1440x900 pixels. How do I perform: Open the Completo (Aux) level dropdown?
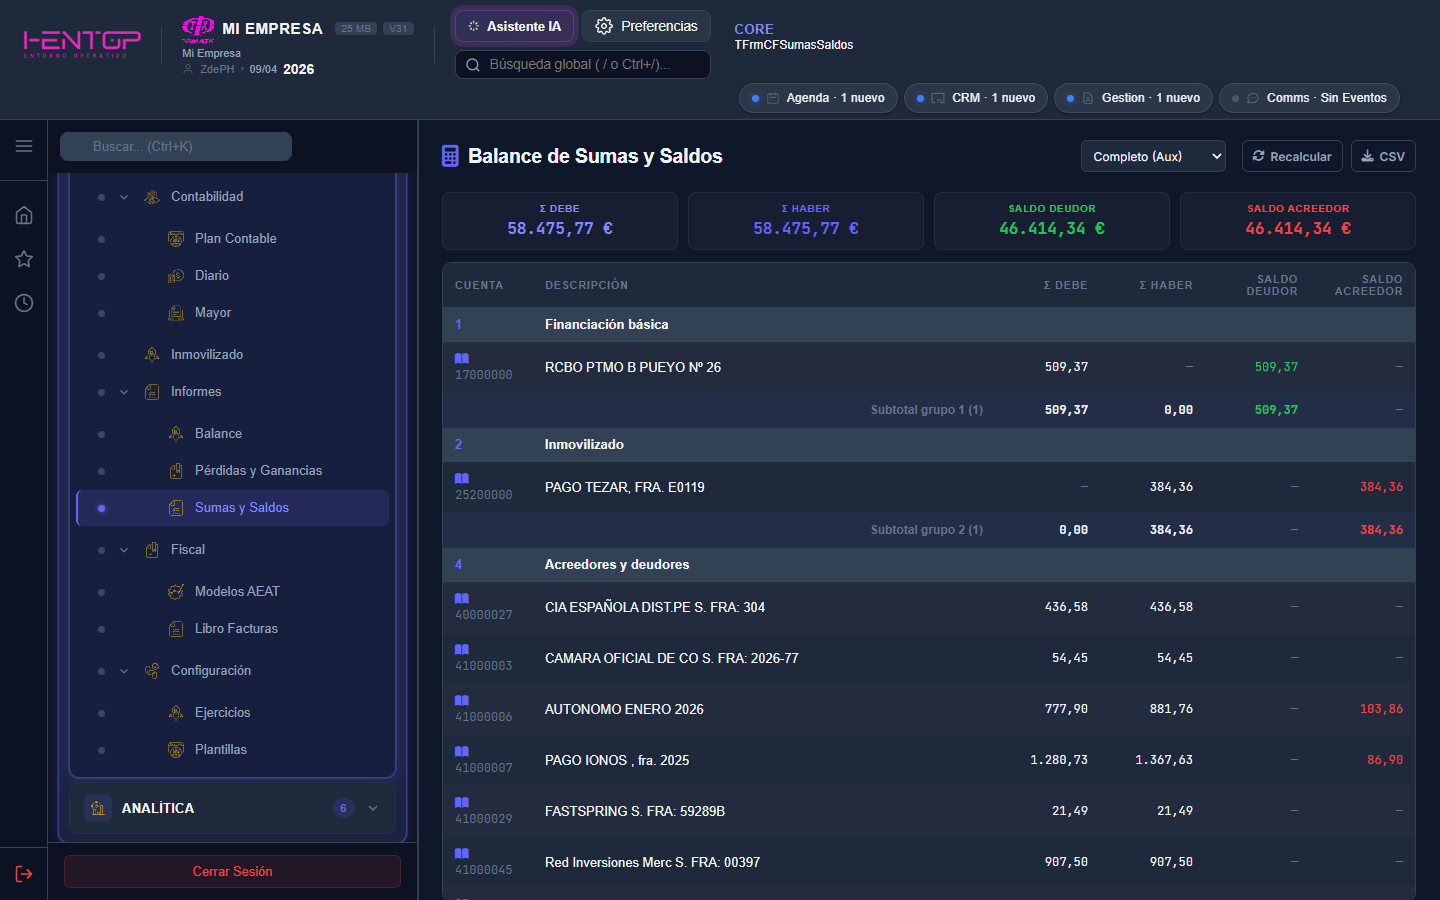(x=1153, y=156)
